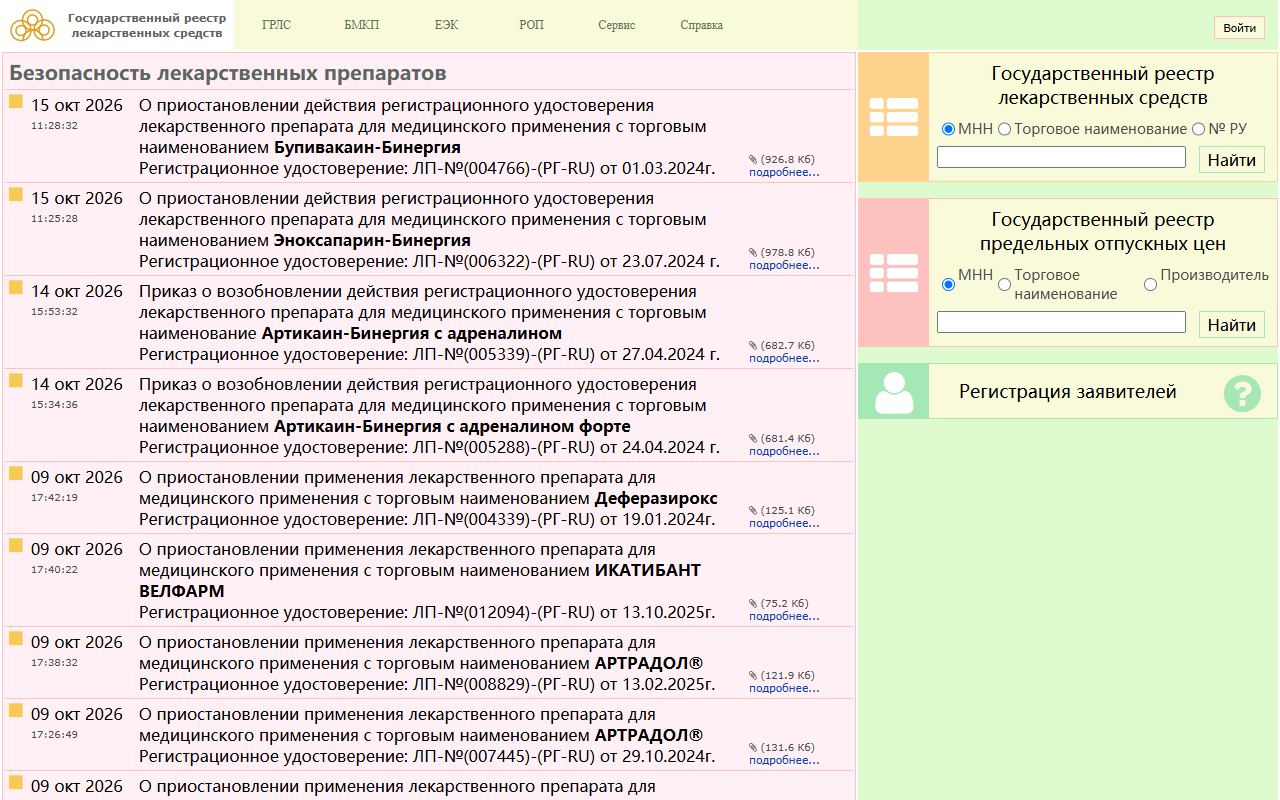Click the Регистрация заявителей link
Image resolution: width=1280 pixels, height=800 pixels.
(x=1067, y=391)
